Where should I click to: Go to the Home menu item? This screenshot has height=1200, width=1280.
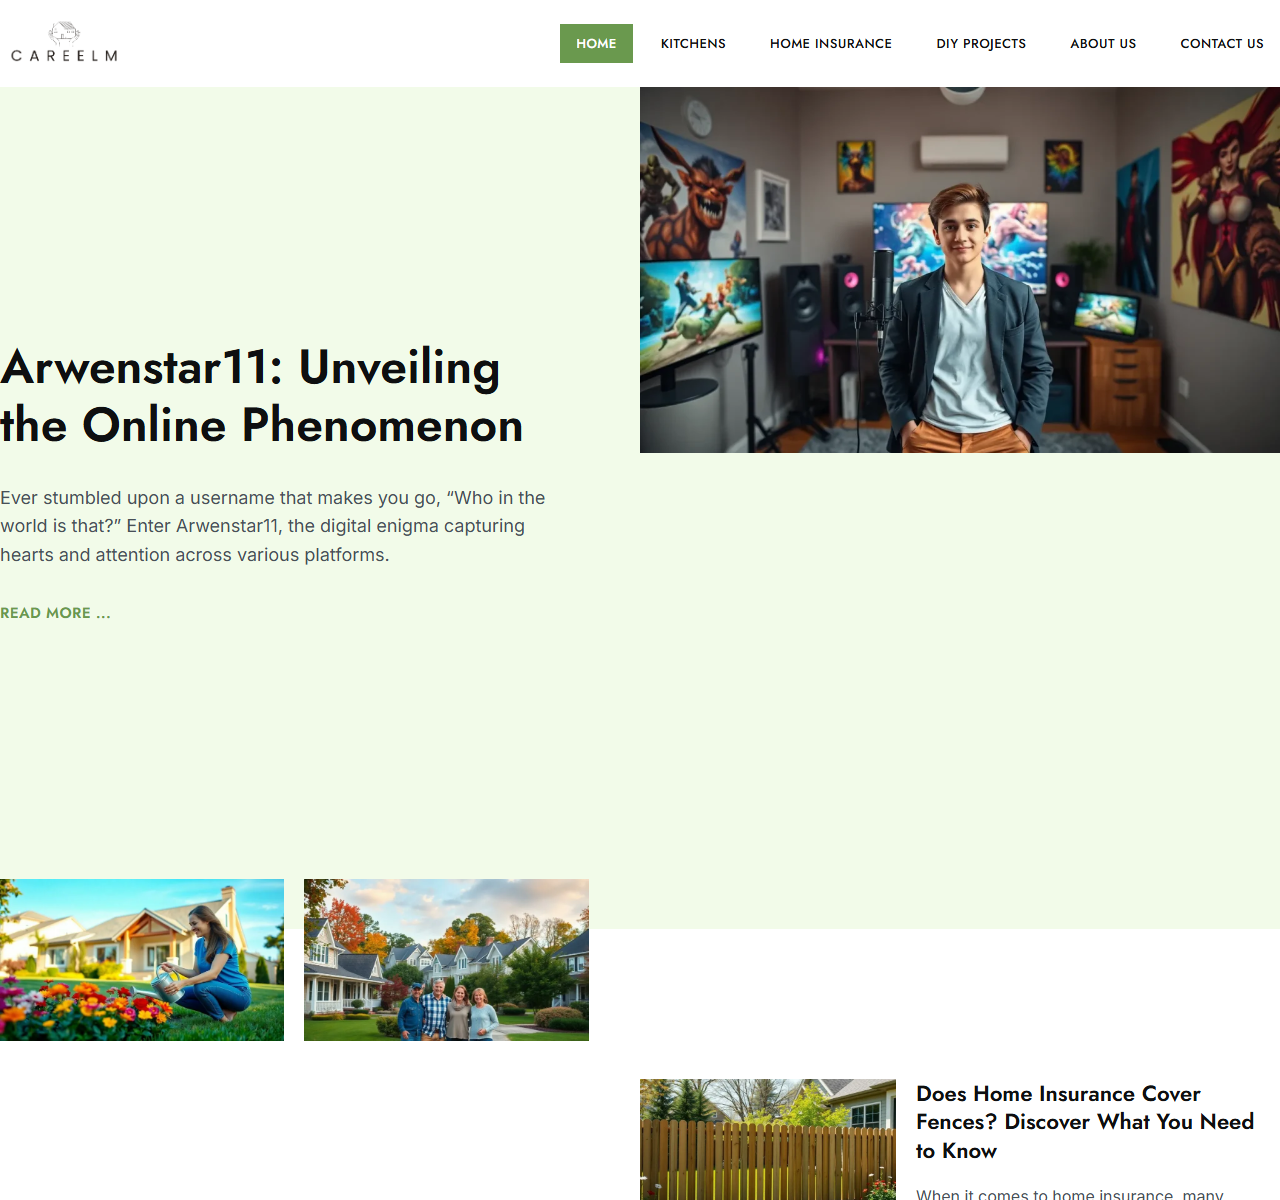(x=596, y=44)
